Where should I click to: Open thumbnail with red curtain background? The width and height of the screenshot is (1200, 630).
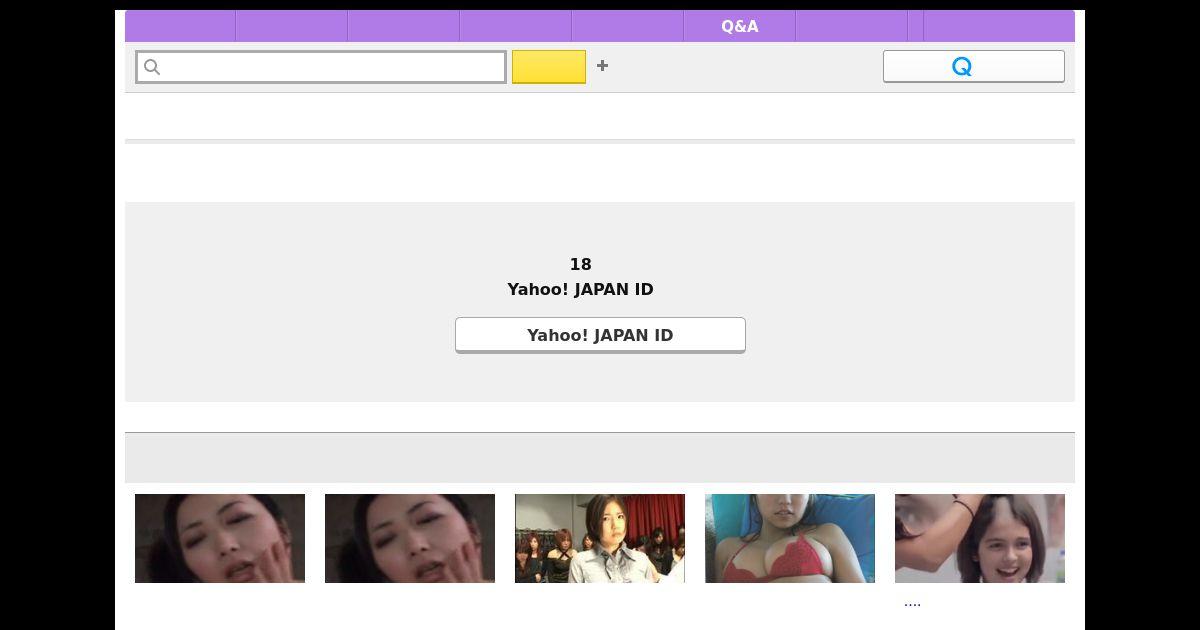pyautogui.click(x=600, y=538)
